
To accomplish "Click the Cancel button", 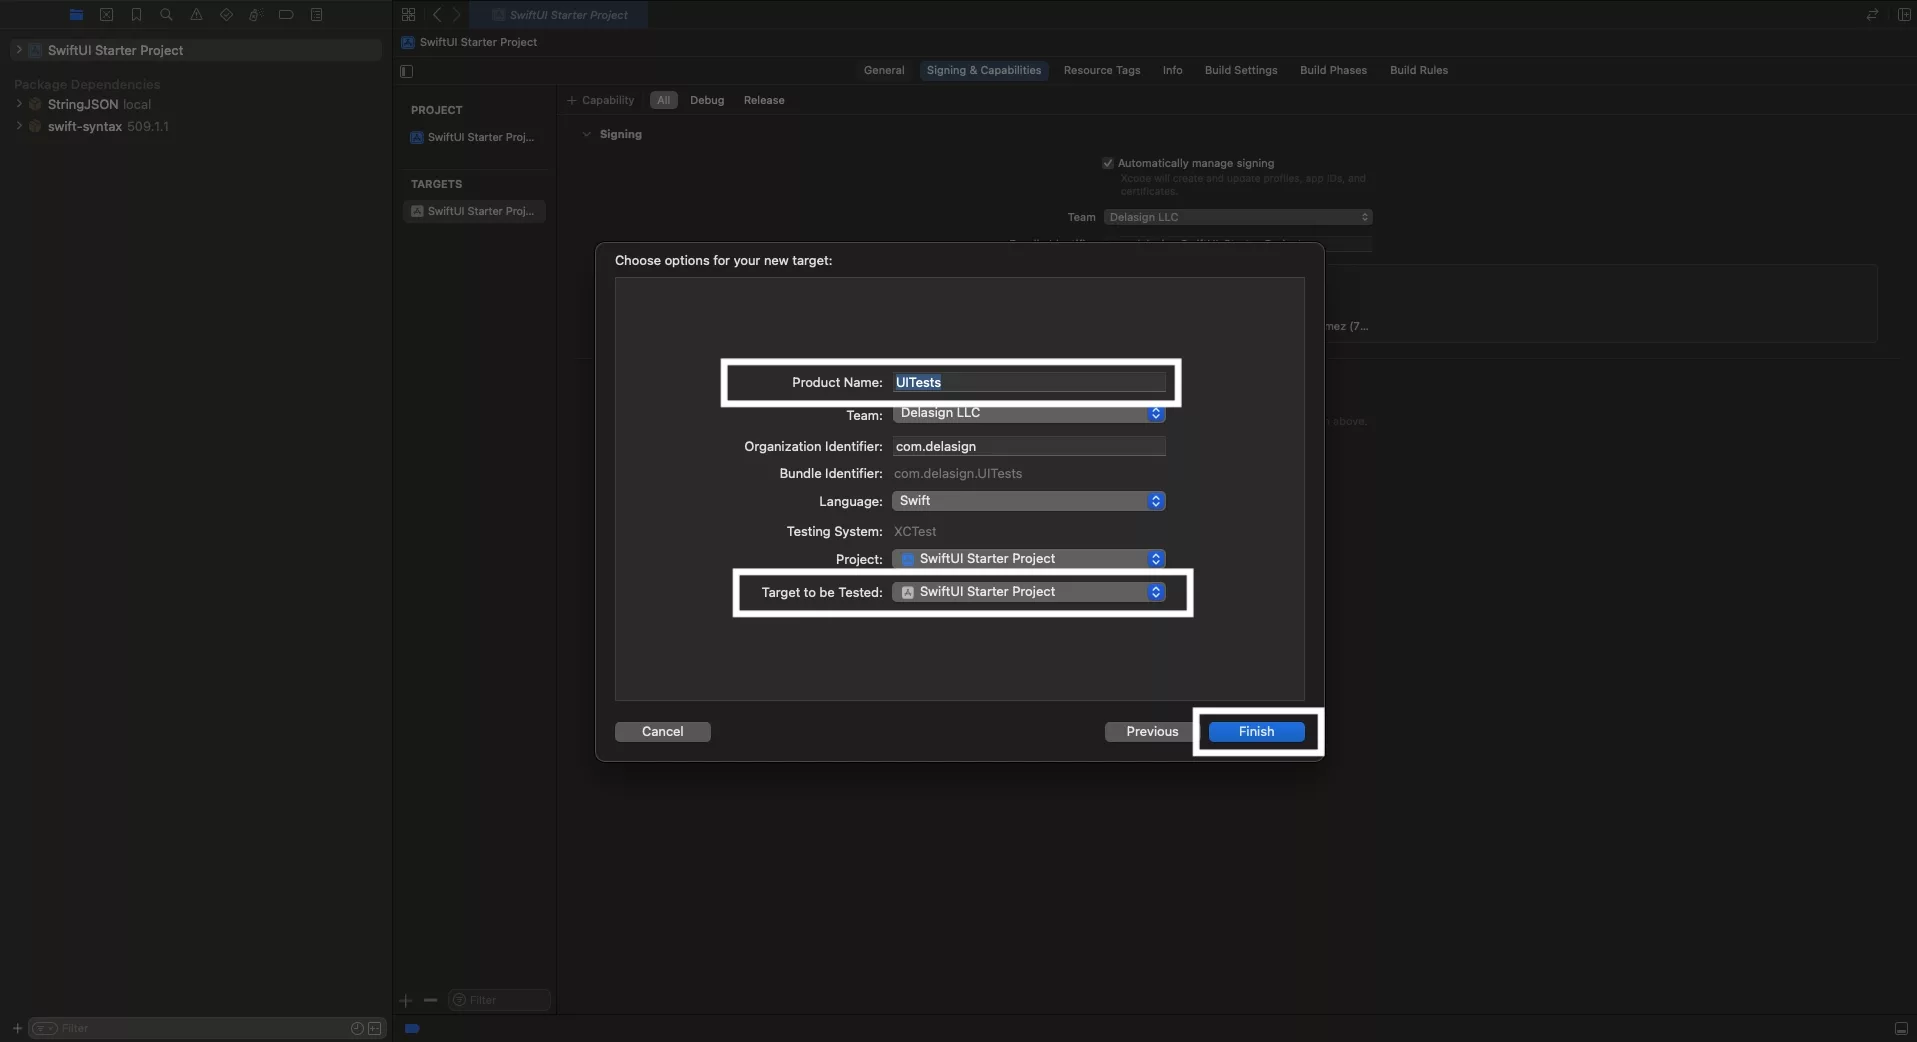I will click(x=662, y=732).
